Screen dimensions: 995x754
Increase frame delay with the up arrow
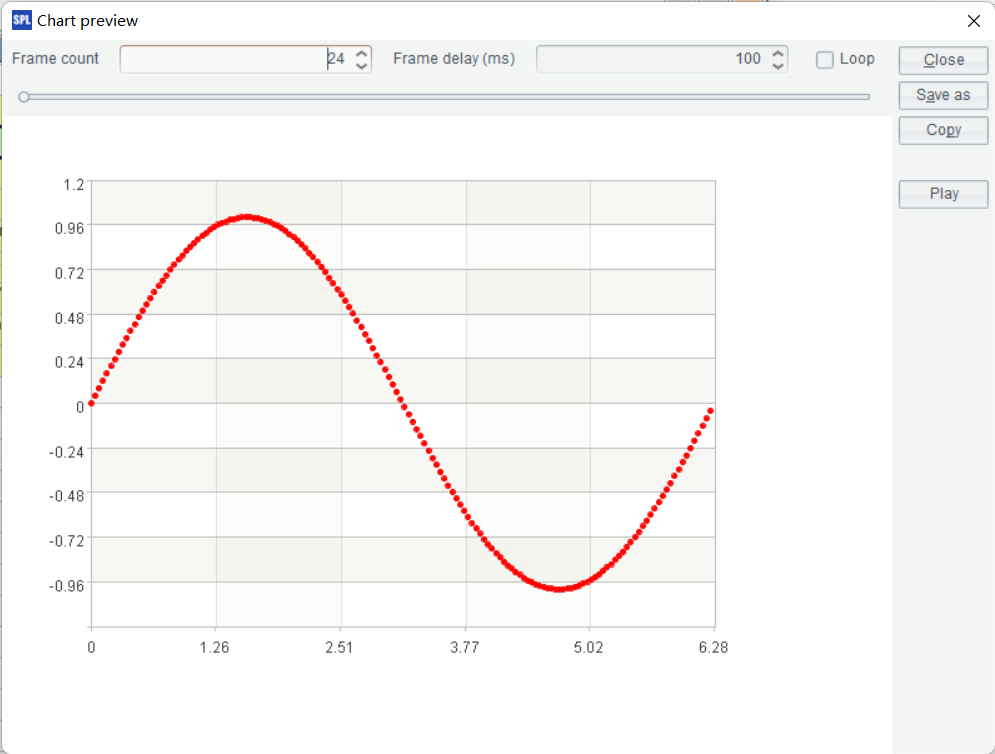point(778,53)
